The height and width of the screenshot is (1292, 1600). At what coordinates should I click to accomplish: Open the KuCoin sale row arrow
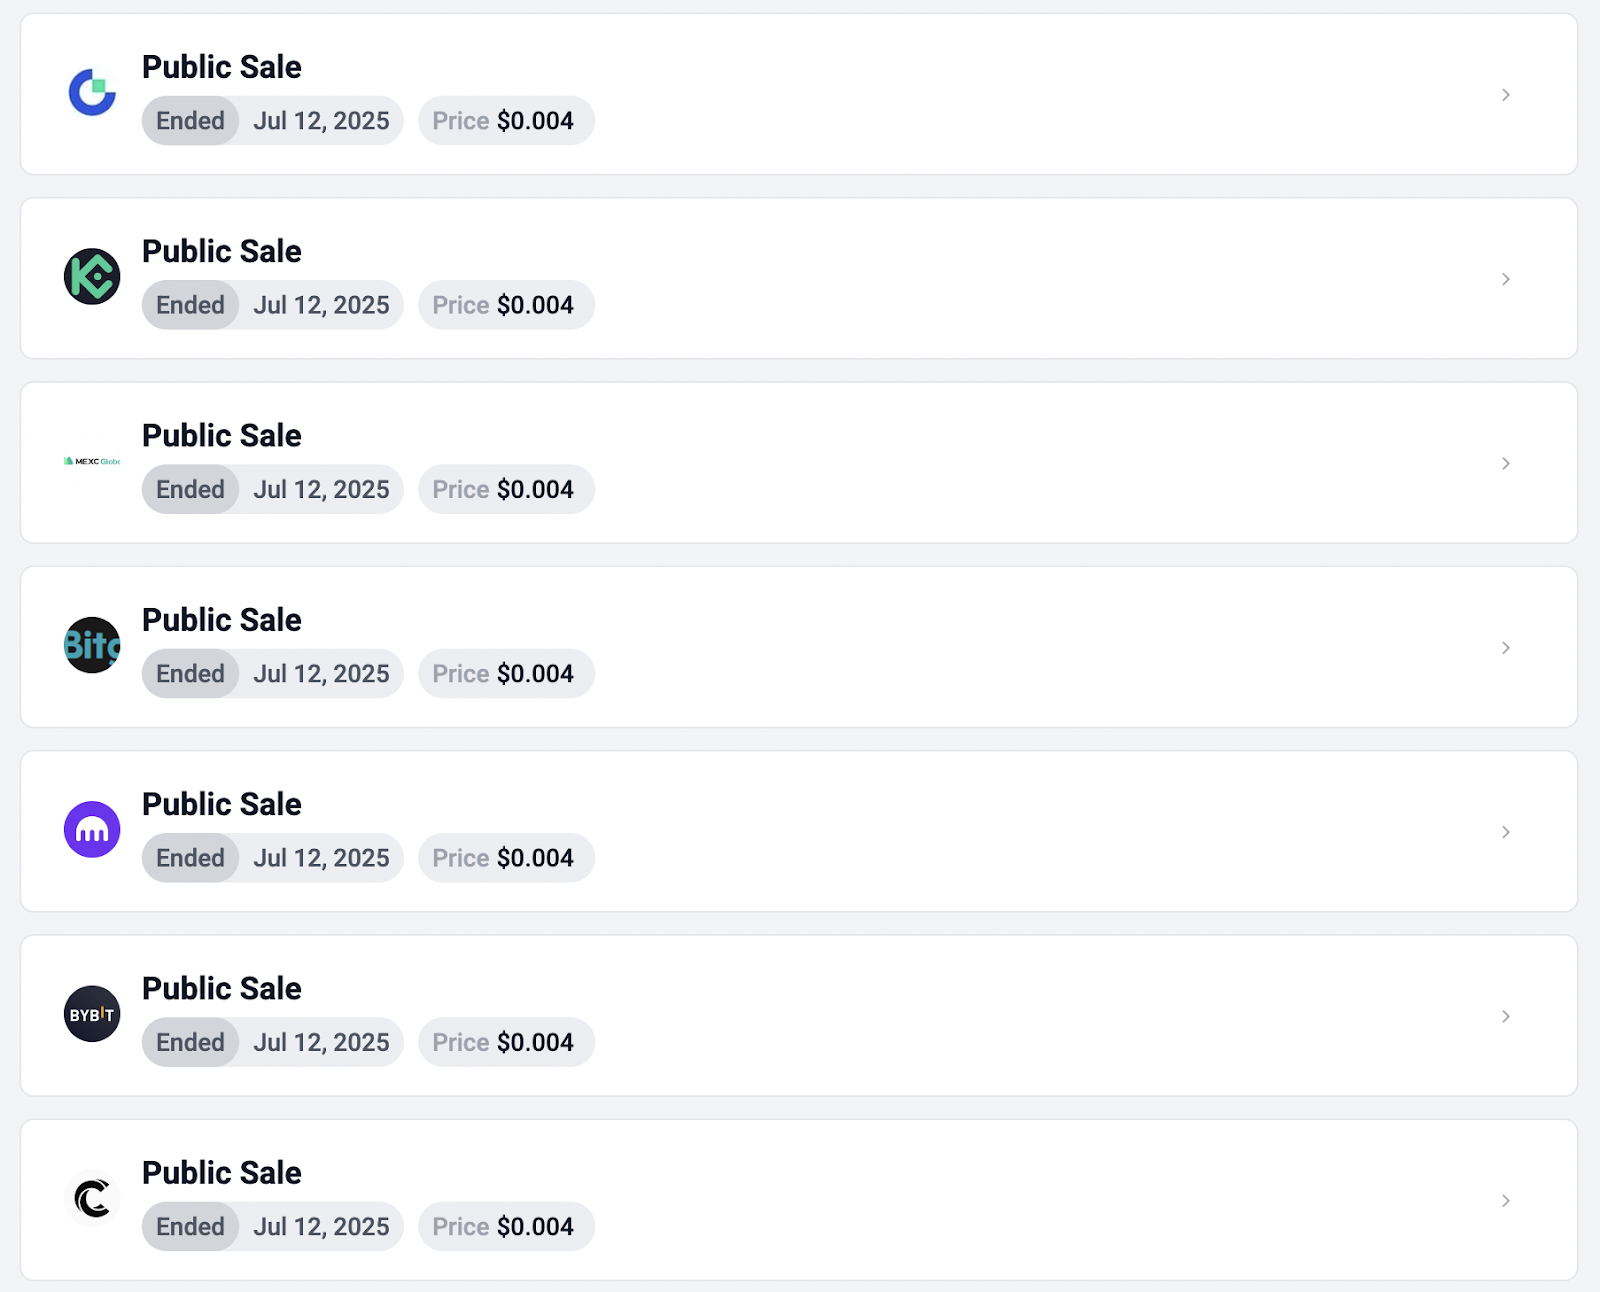[x=1505, y=279]
